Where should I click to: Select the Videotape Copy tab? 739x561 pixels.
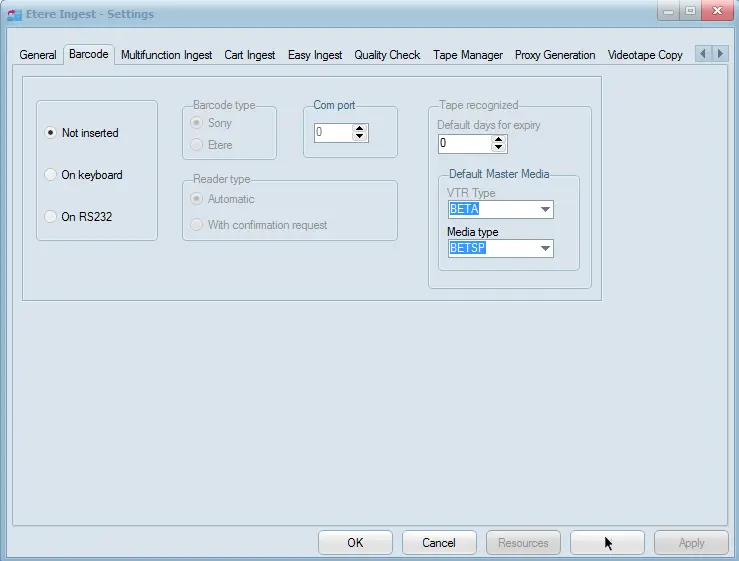pos(645,55)
